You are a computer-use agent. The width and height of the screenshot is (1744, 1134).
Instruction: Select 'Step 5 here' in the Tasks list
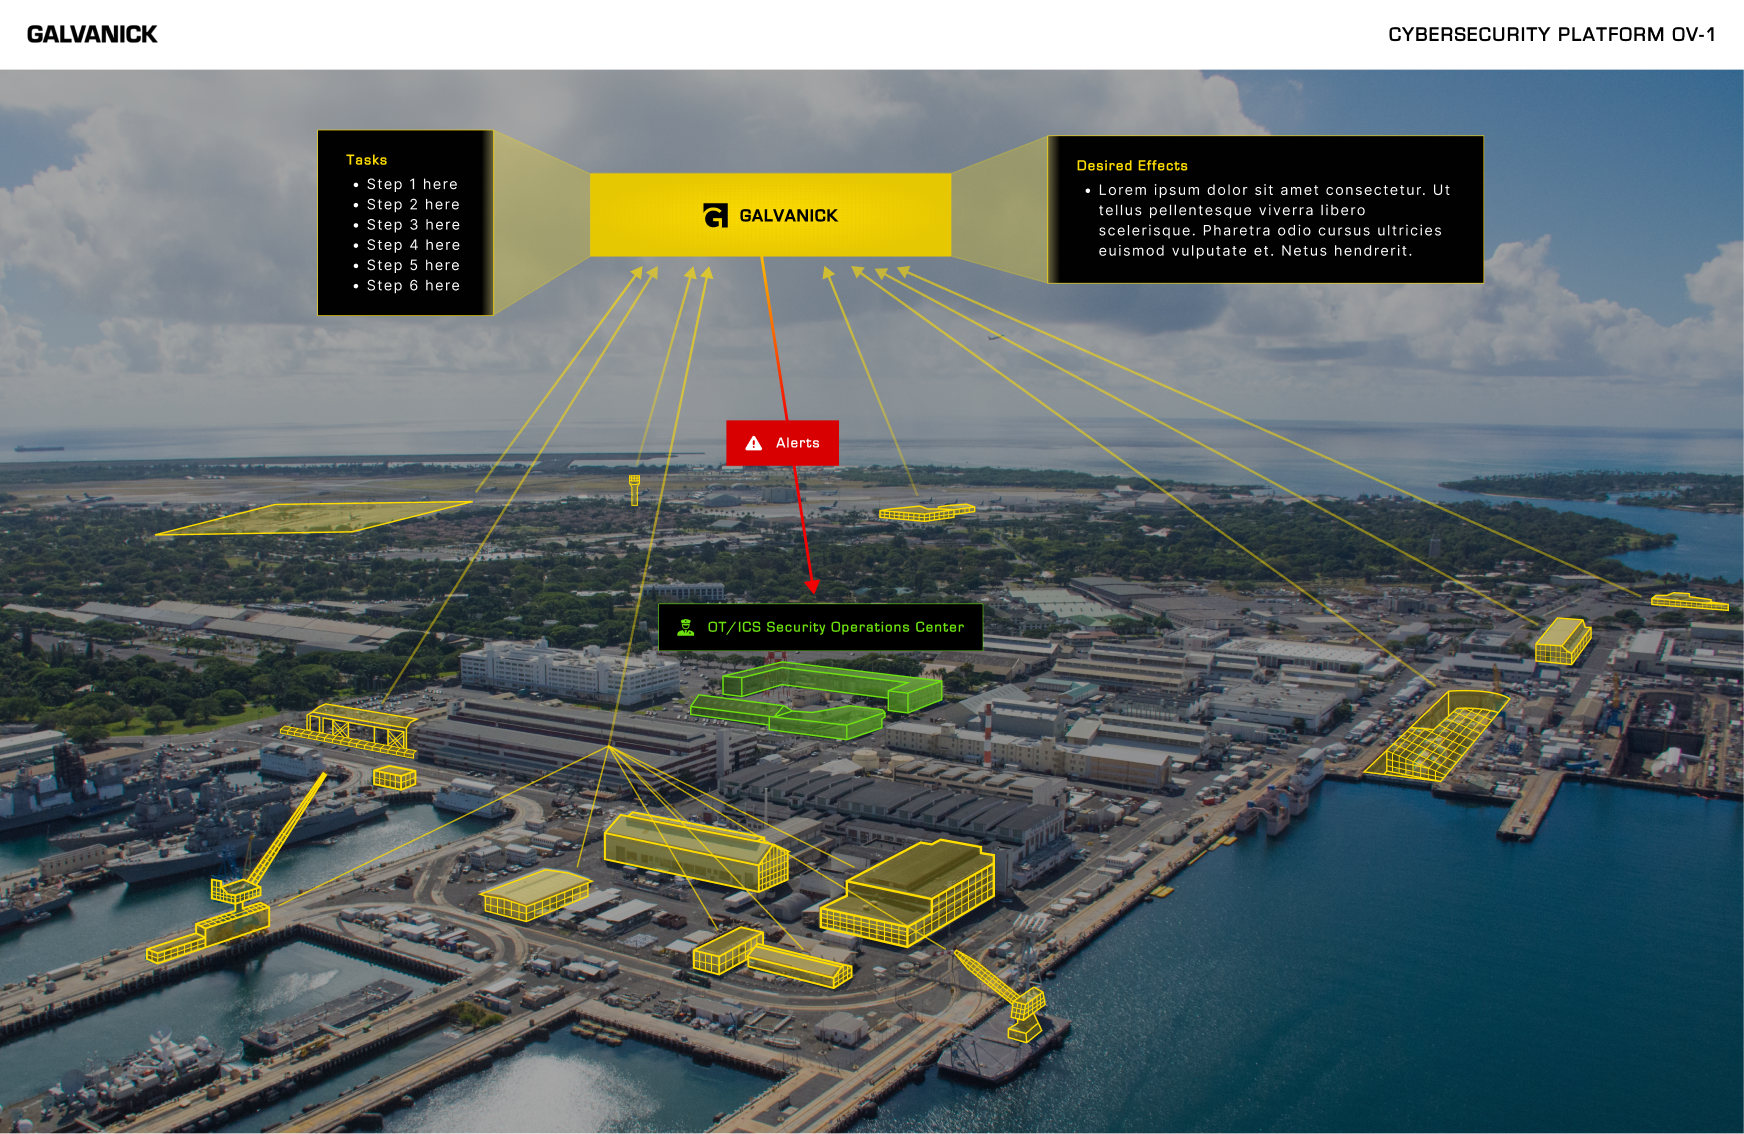[413, 265]
